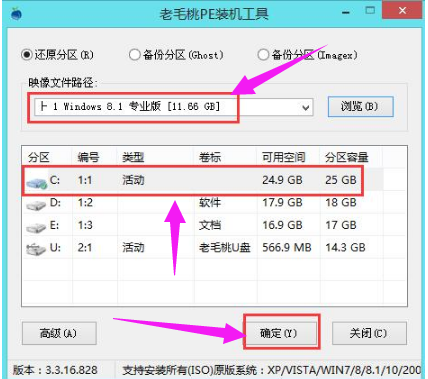The width and height of the screenshot is (428, 379).
Task: Select partition number 2:1 cell
Action: pos(85,248)
